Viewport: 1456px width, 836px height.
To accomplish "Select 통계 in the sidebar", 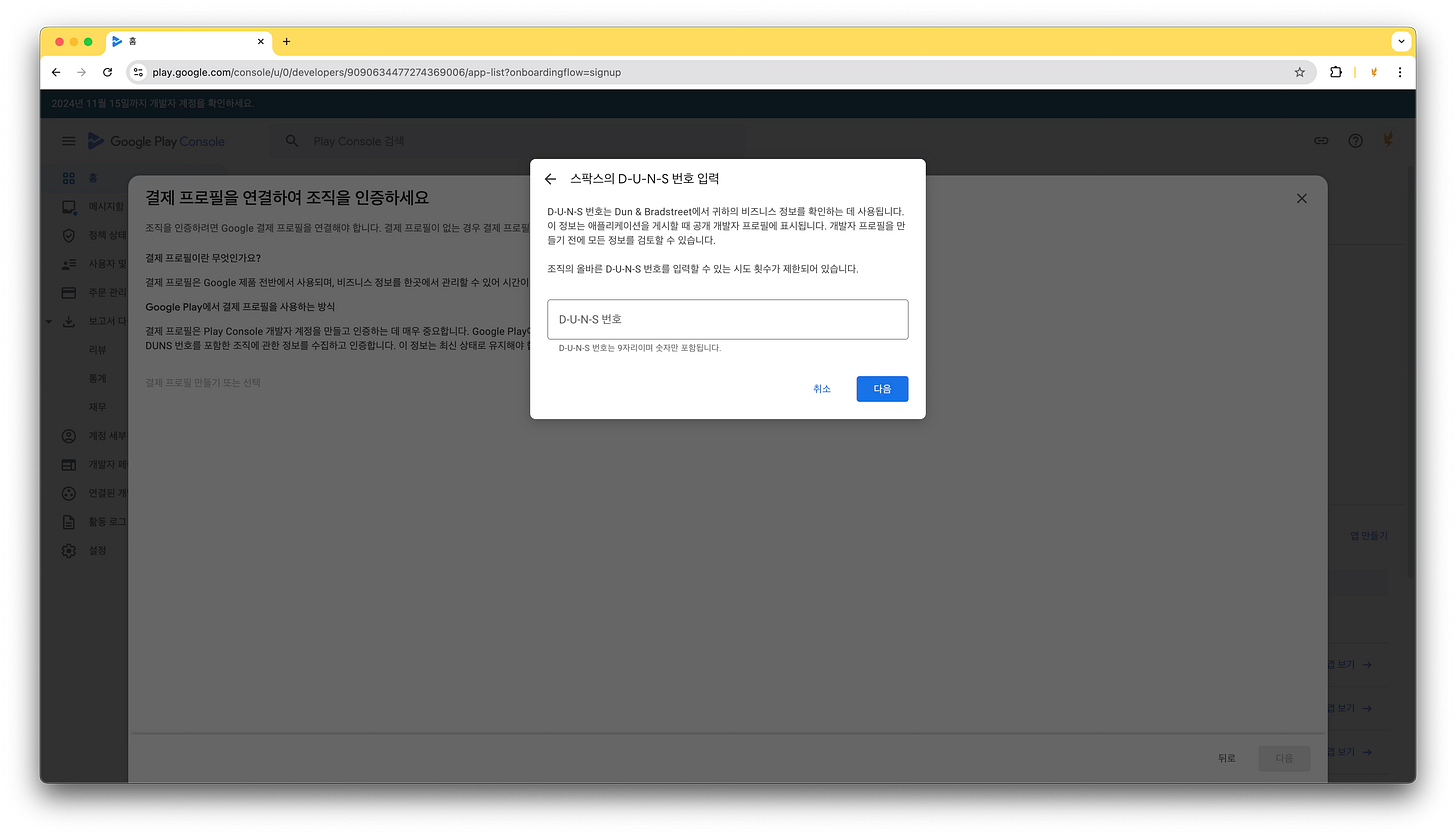I will point(97,379).
